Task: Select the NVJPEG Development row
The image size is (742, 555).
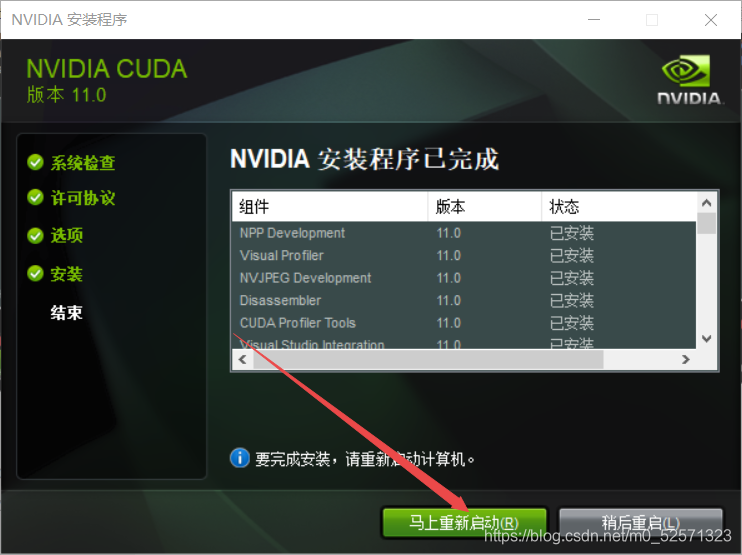Action: (464, 278)
